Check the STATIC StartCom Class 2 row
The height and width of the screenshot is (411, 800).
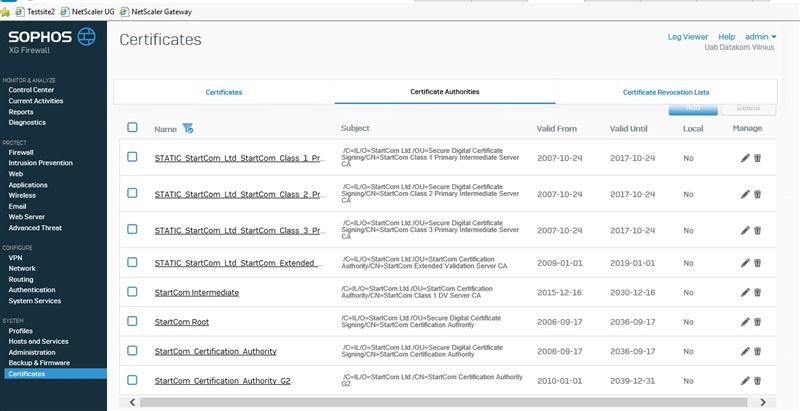click(132, 193)
